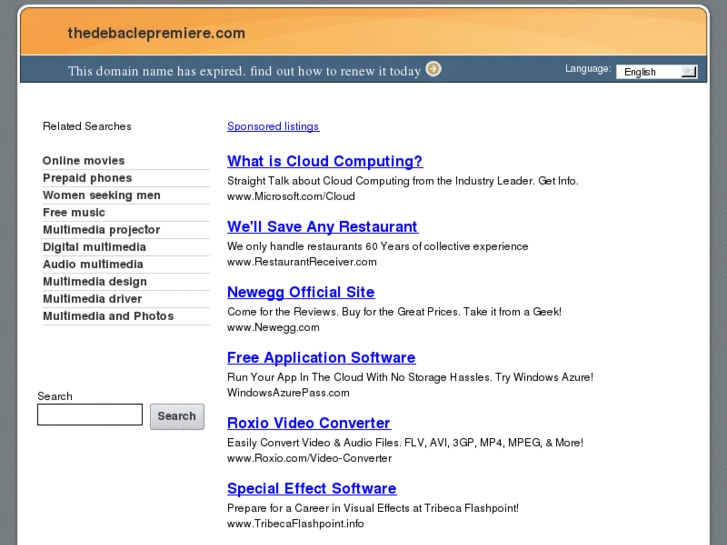Click the www.RestaurantReceiver.com URL text
727x545 pixels.
pos(302,262)
